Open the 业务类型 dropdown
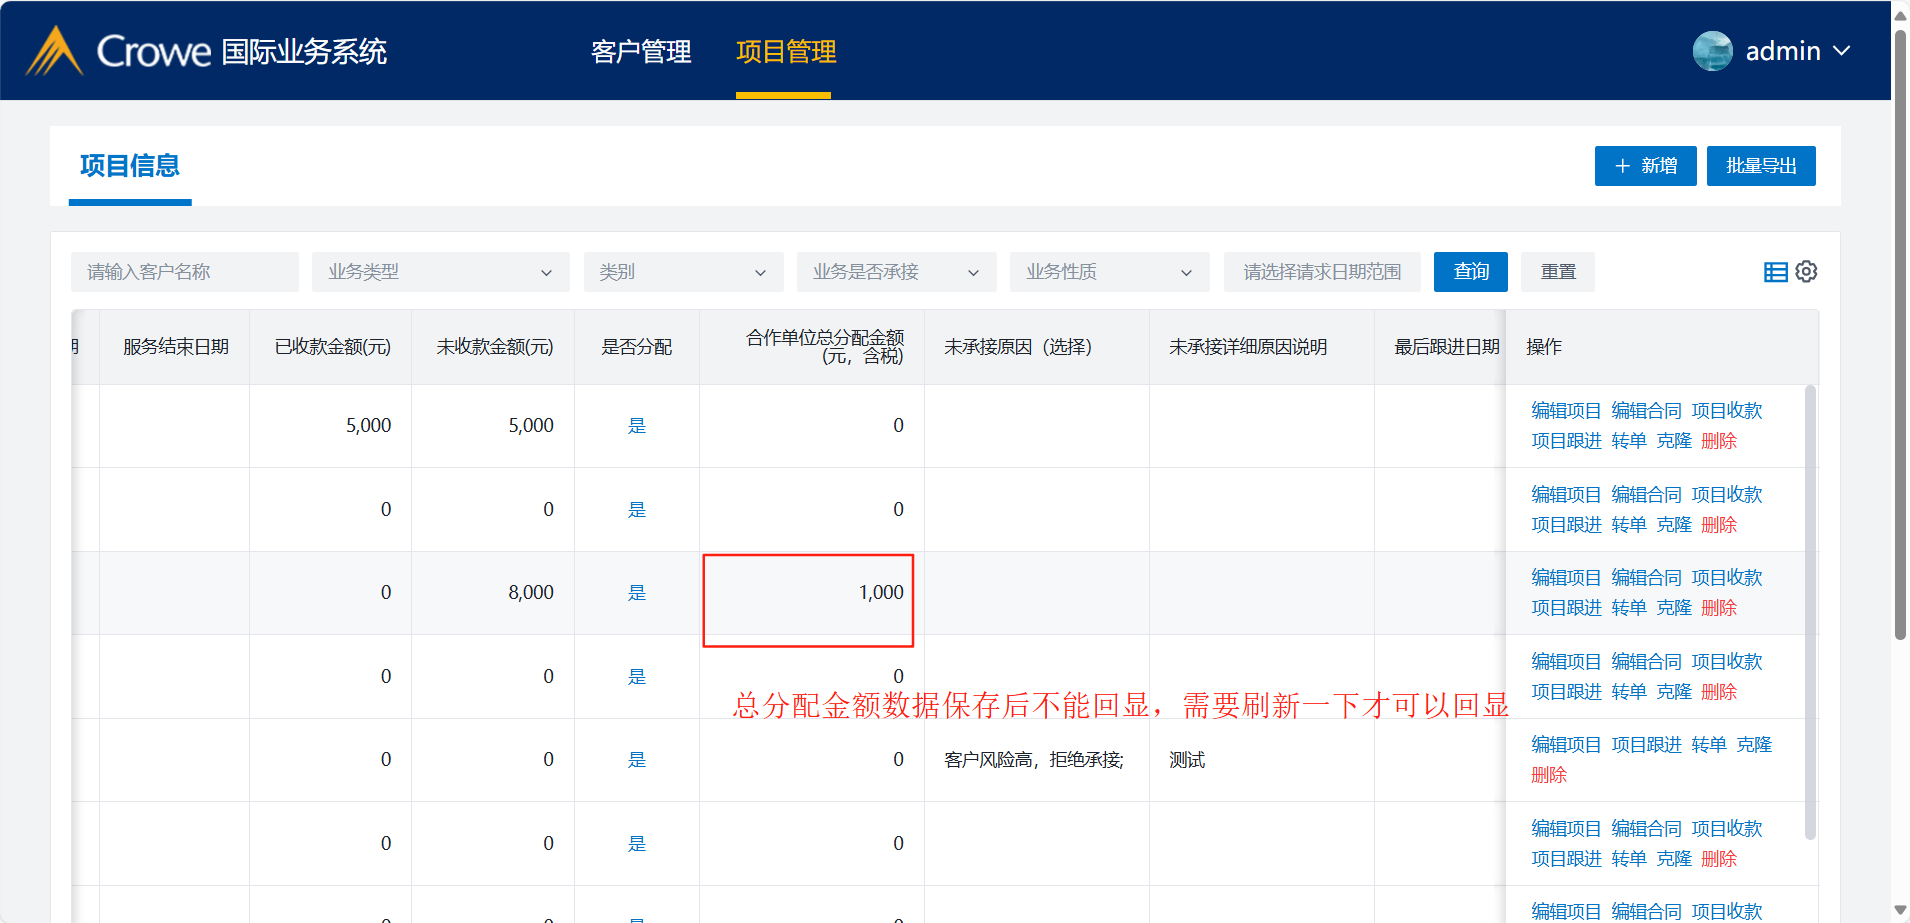1910x923 pixels. (x=440, y=272)
